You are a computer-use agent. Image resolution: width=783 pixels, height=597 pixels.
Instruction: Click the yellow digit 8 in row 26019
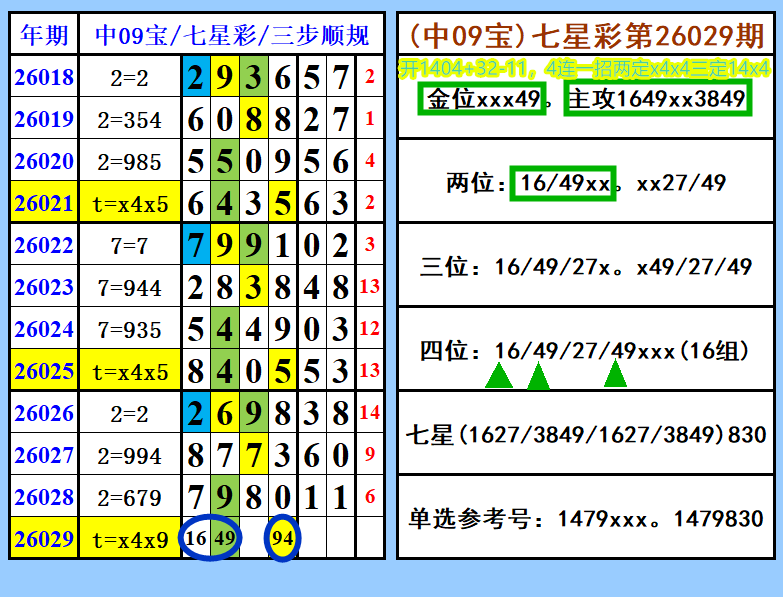254,120
